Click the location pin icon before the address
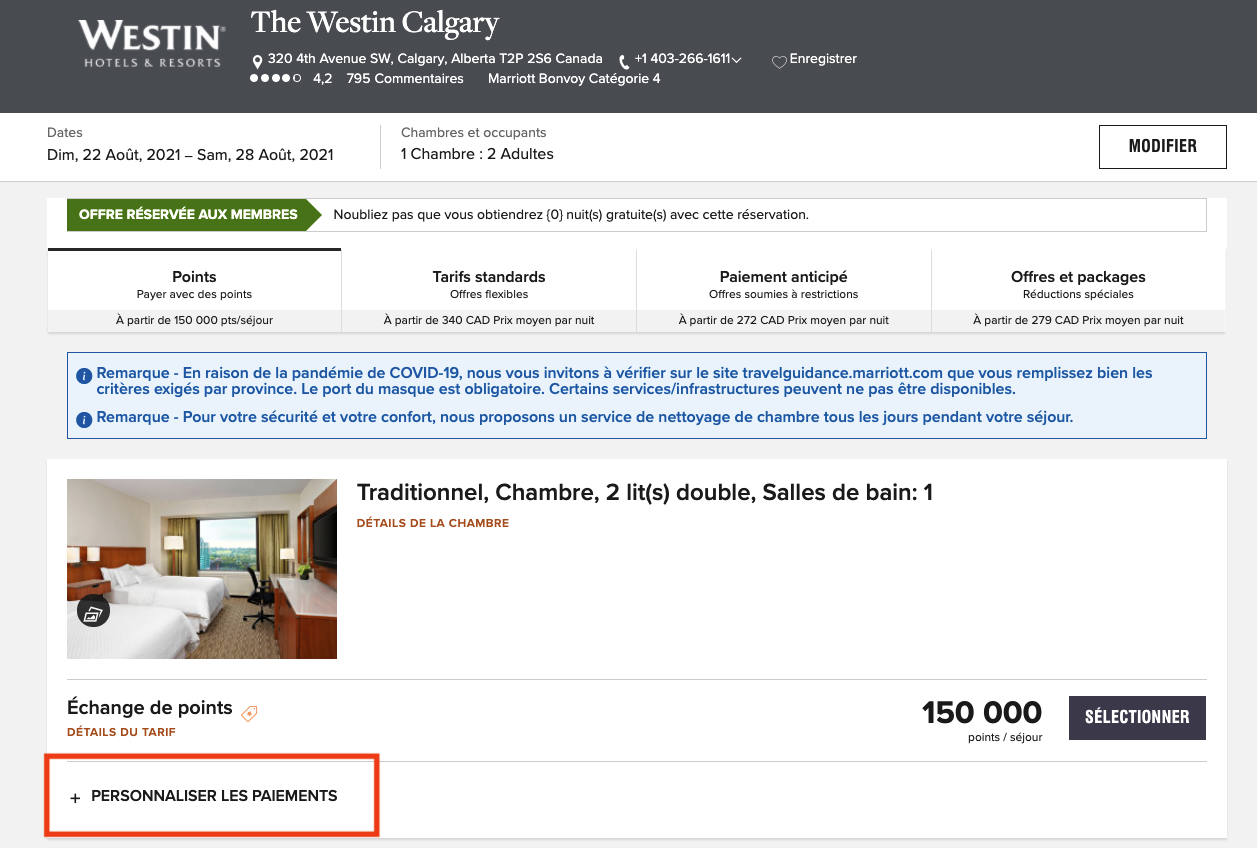Image resolution: width=1257 pixels, height=848 pixels. [x=258, y=59]
